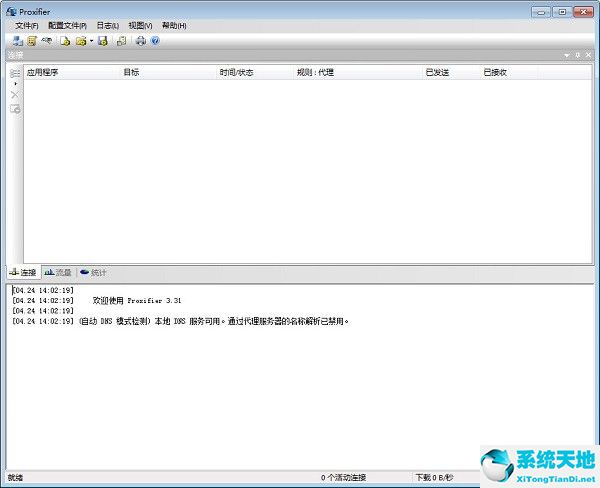Open the Proxy Servers settings icon
Viewport: 600px width, 488px height.
[17, 41]
